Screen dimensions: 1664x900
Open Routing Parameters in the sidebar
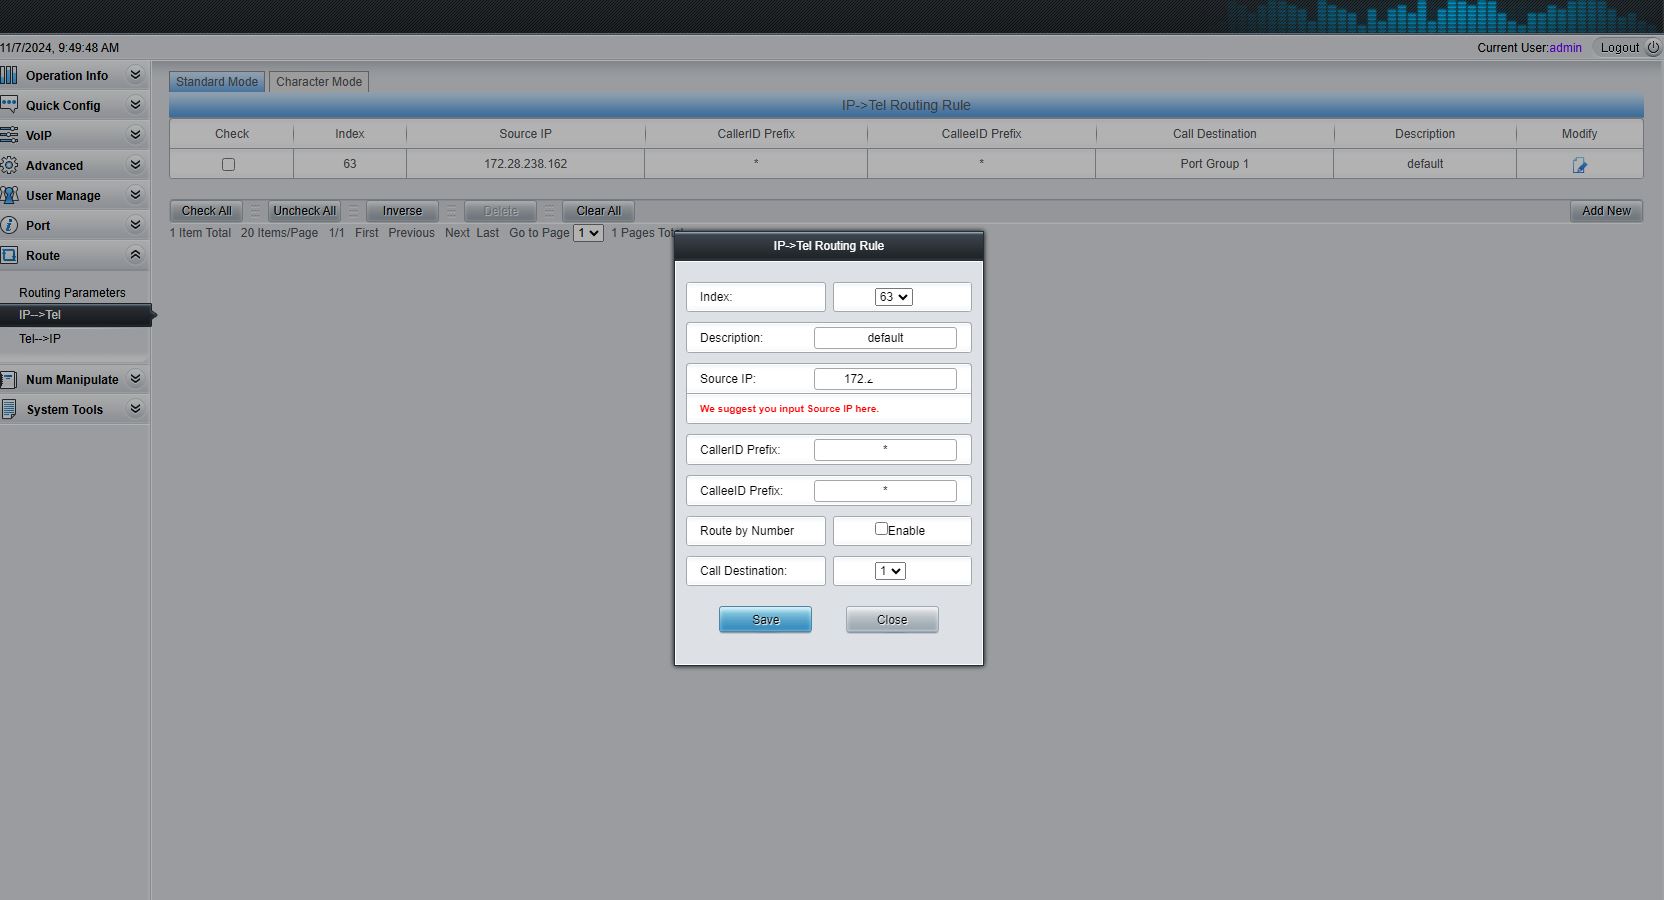pos(72,293)
